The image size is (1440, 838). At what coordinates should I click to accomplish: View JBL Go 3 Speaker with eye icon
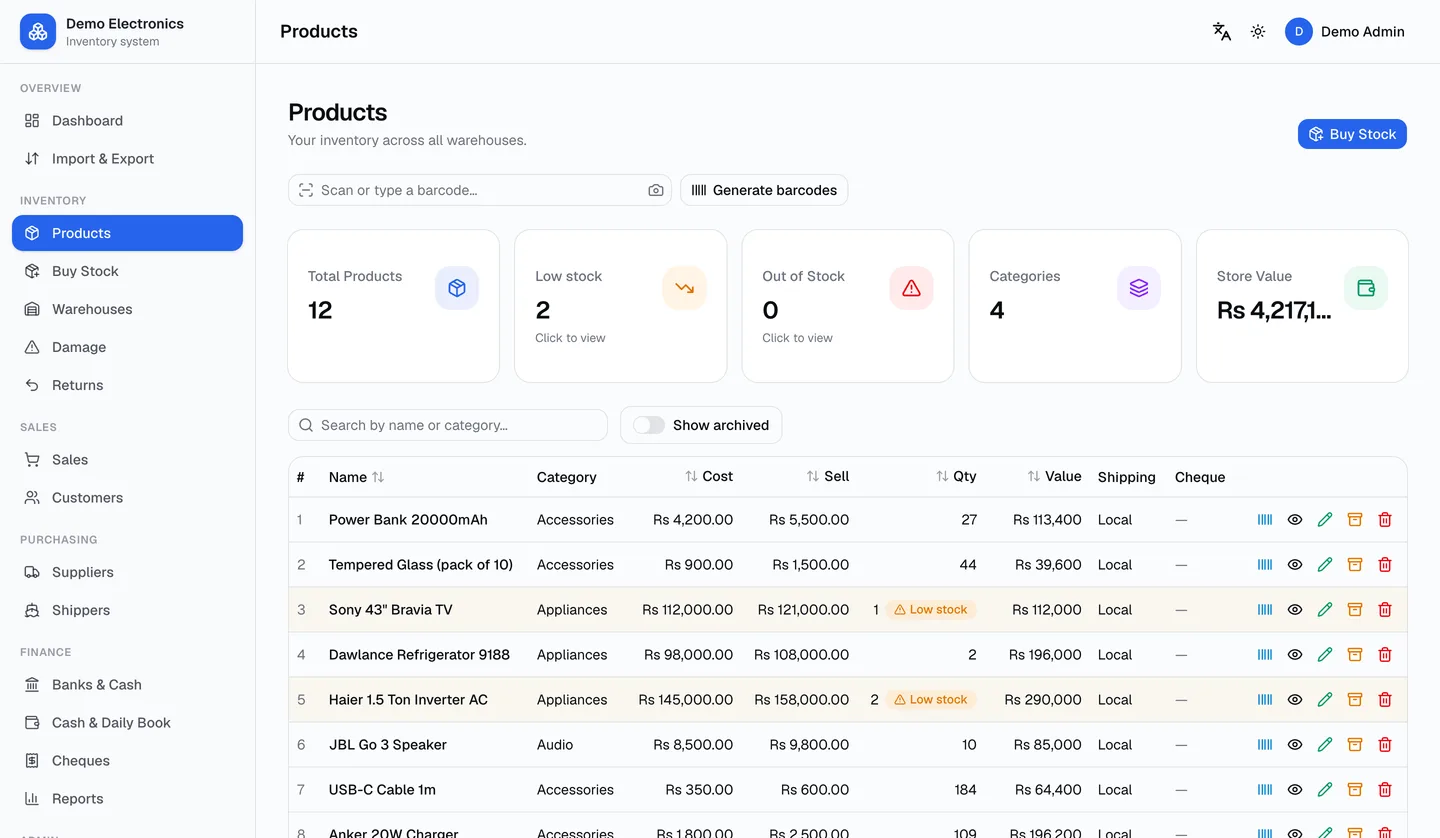click(x=1295, y=745)
